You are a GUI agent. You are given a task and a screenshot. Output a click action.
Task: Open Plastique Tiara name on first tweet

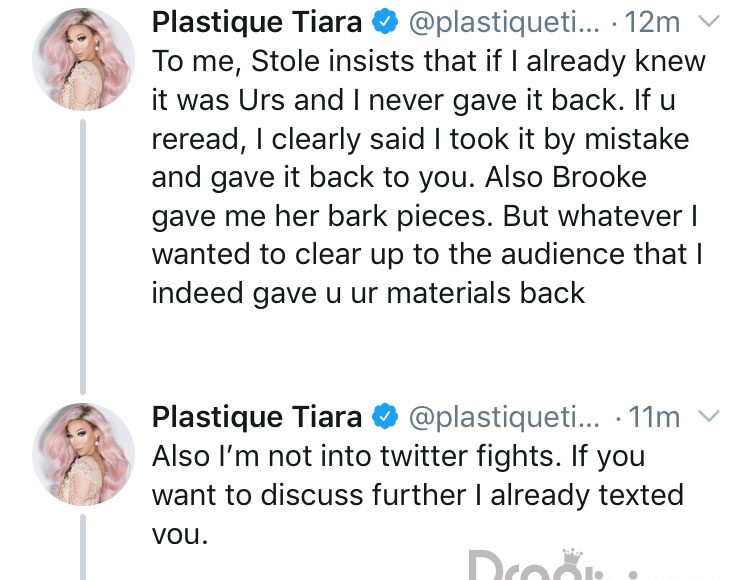pos(257,22)
